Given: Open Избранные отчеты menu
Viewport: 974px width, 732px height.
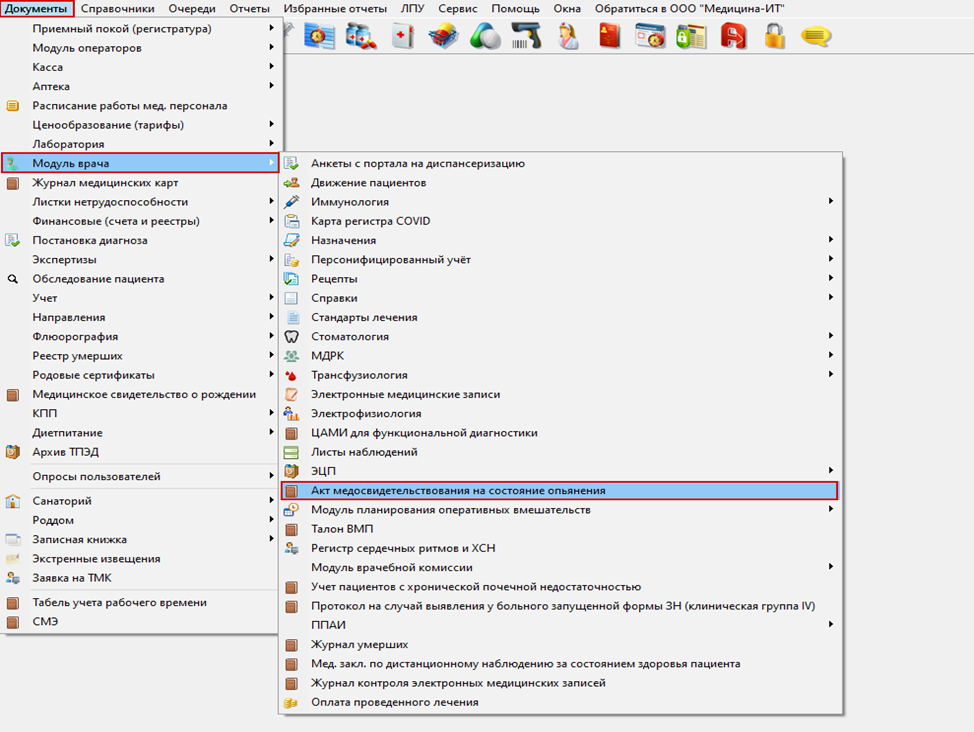Looking at the screenshot, I should click(x=335, y=9).
